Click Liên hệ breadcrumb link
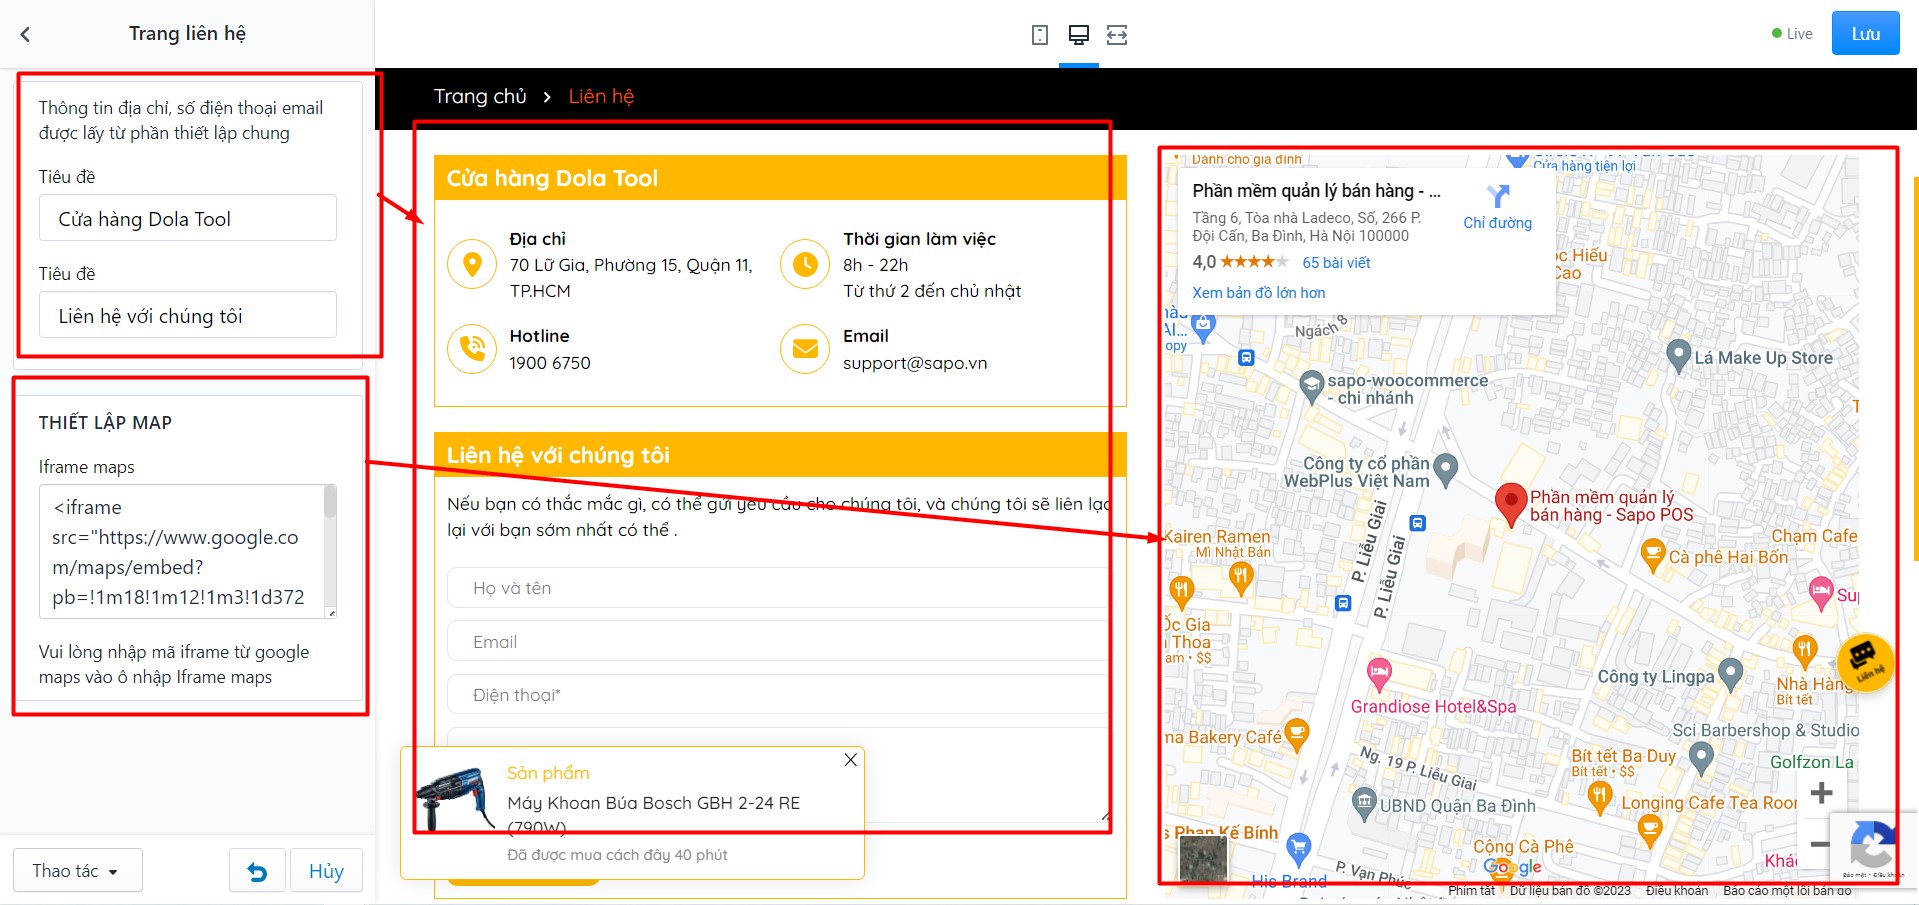1919x905 pixels. click(x=601, y=96)
